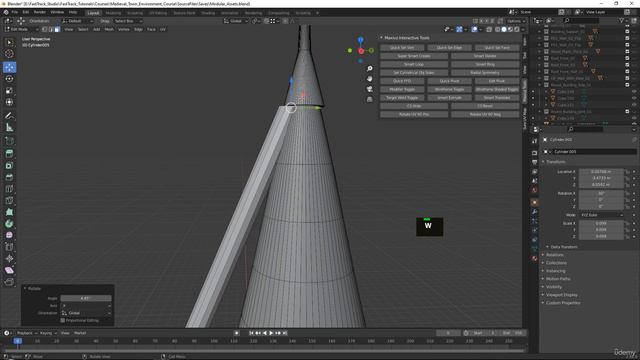Toggle Proportional Editing checkbox in Rotate panel
The width and height of the screenshot is (640, 360).
(62, 320)
